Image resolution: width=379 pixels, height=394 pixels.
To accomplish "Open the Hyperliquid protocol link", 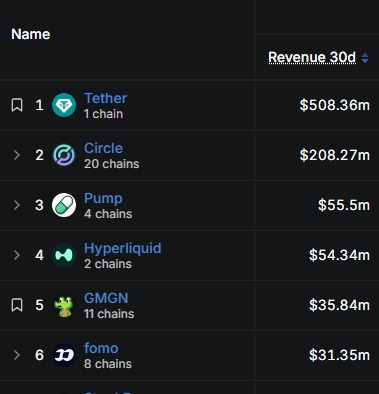I will coord(123,248).
